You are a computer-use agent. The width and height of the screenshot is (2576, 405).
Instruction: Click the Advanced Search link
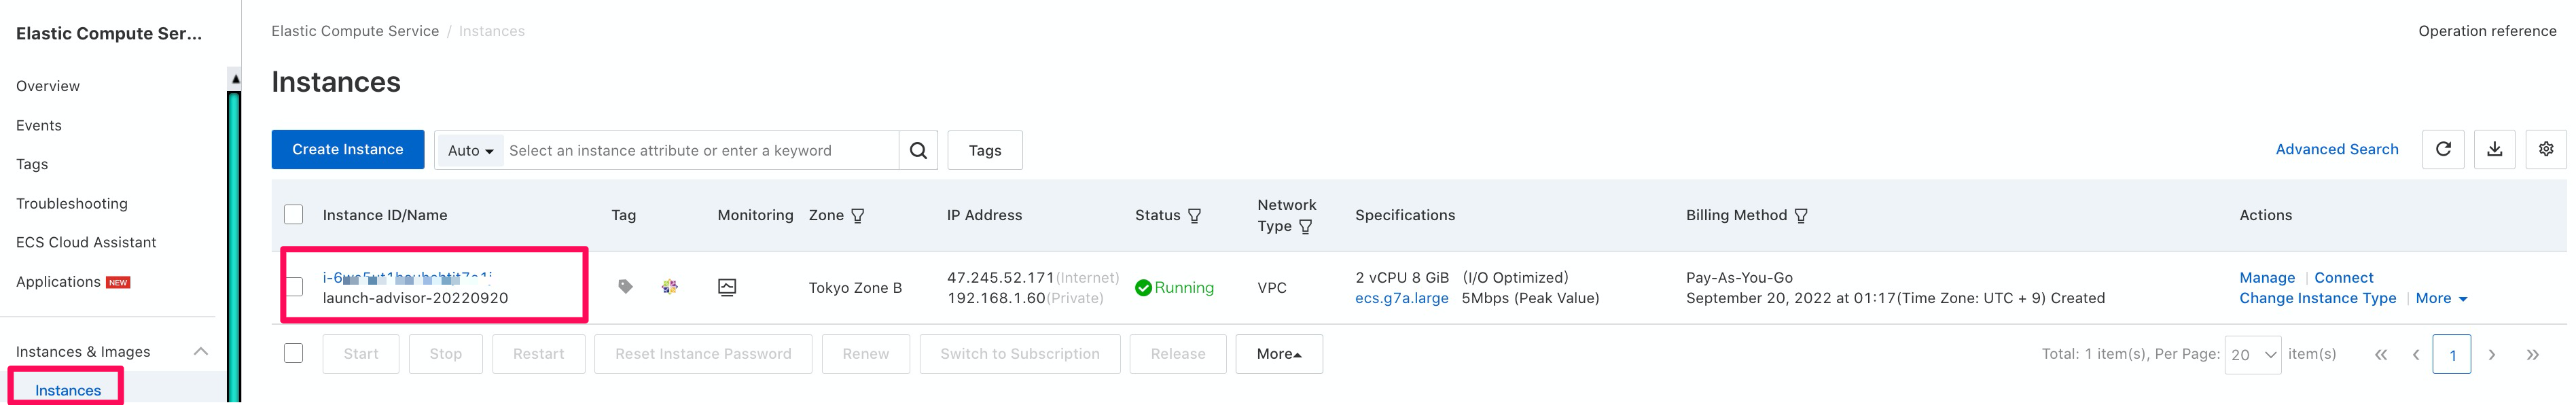[2336, 149]
